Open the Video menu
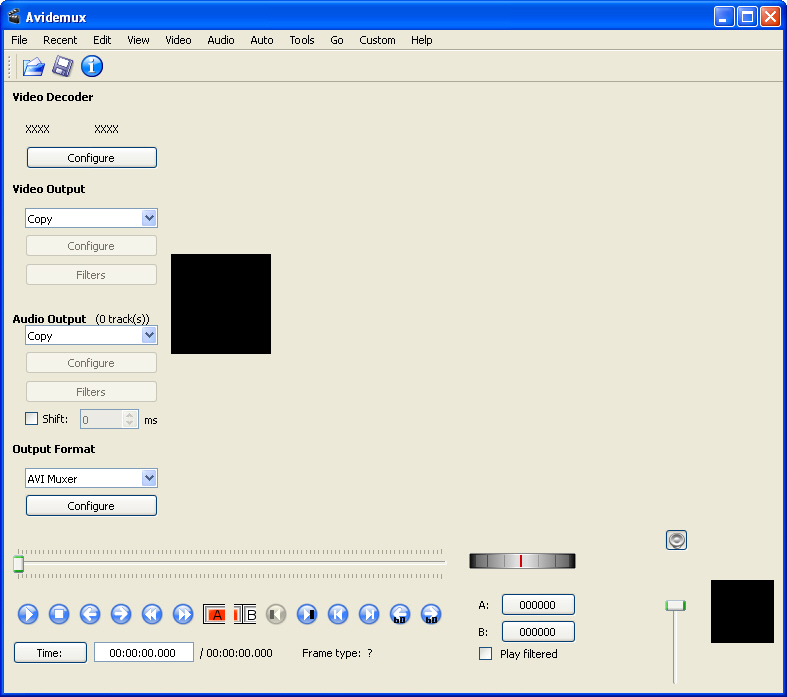 (x=178, y=40)
